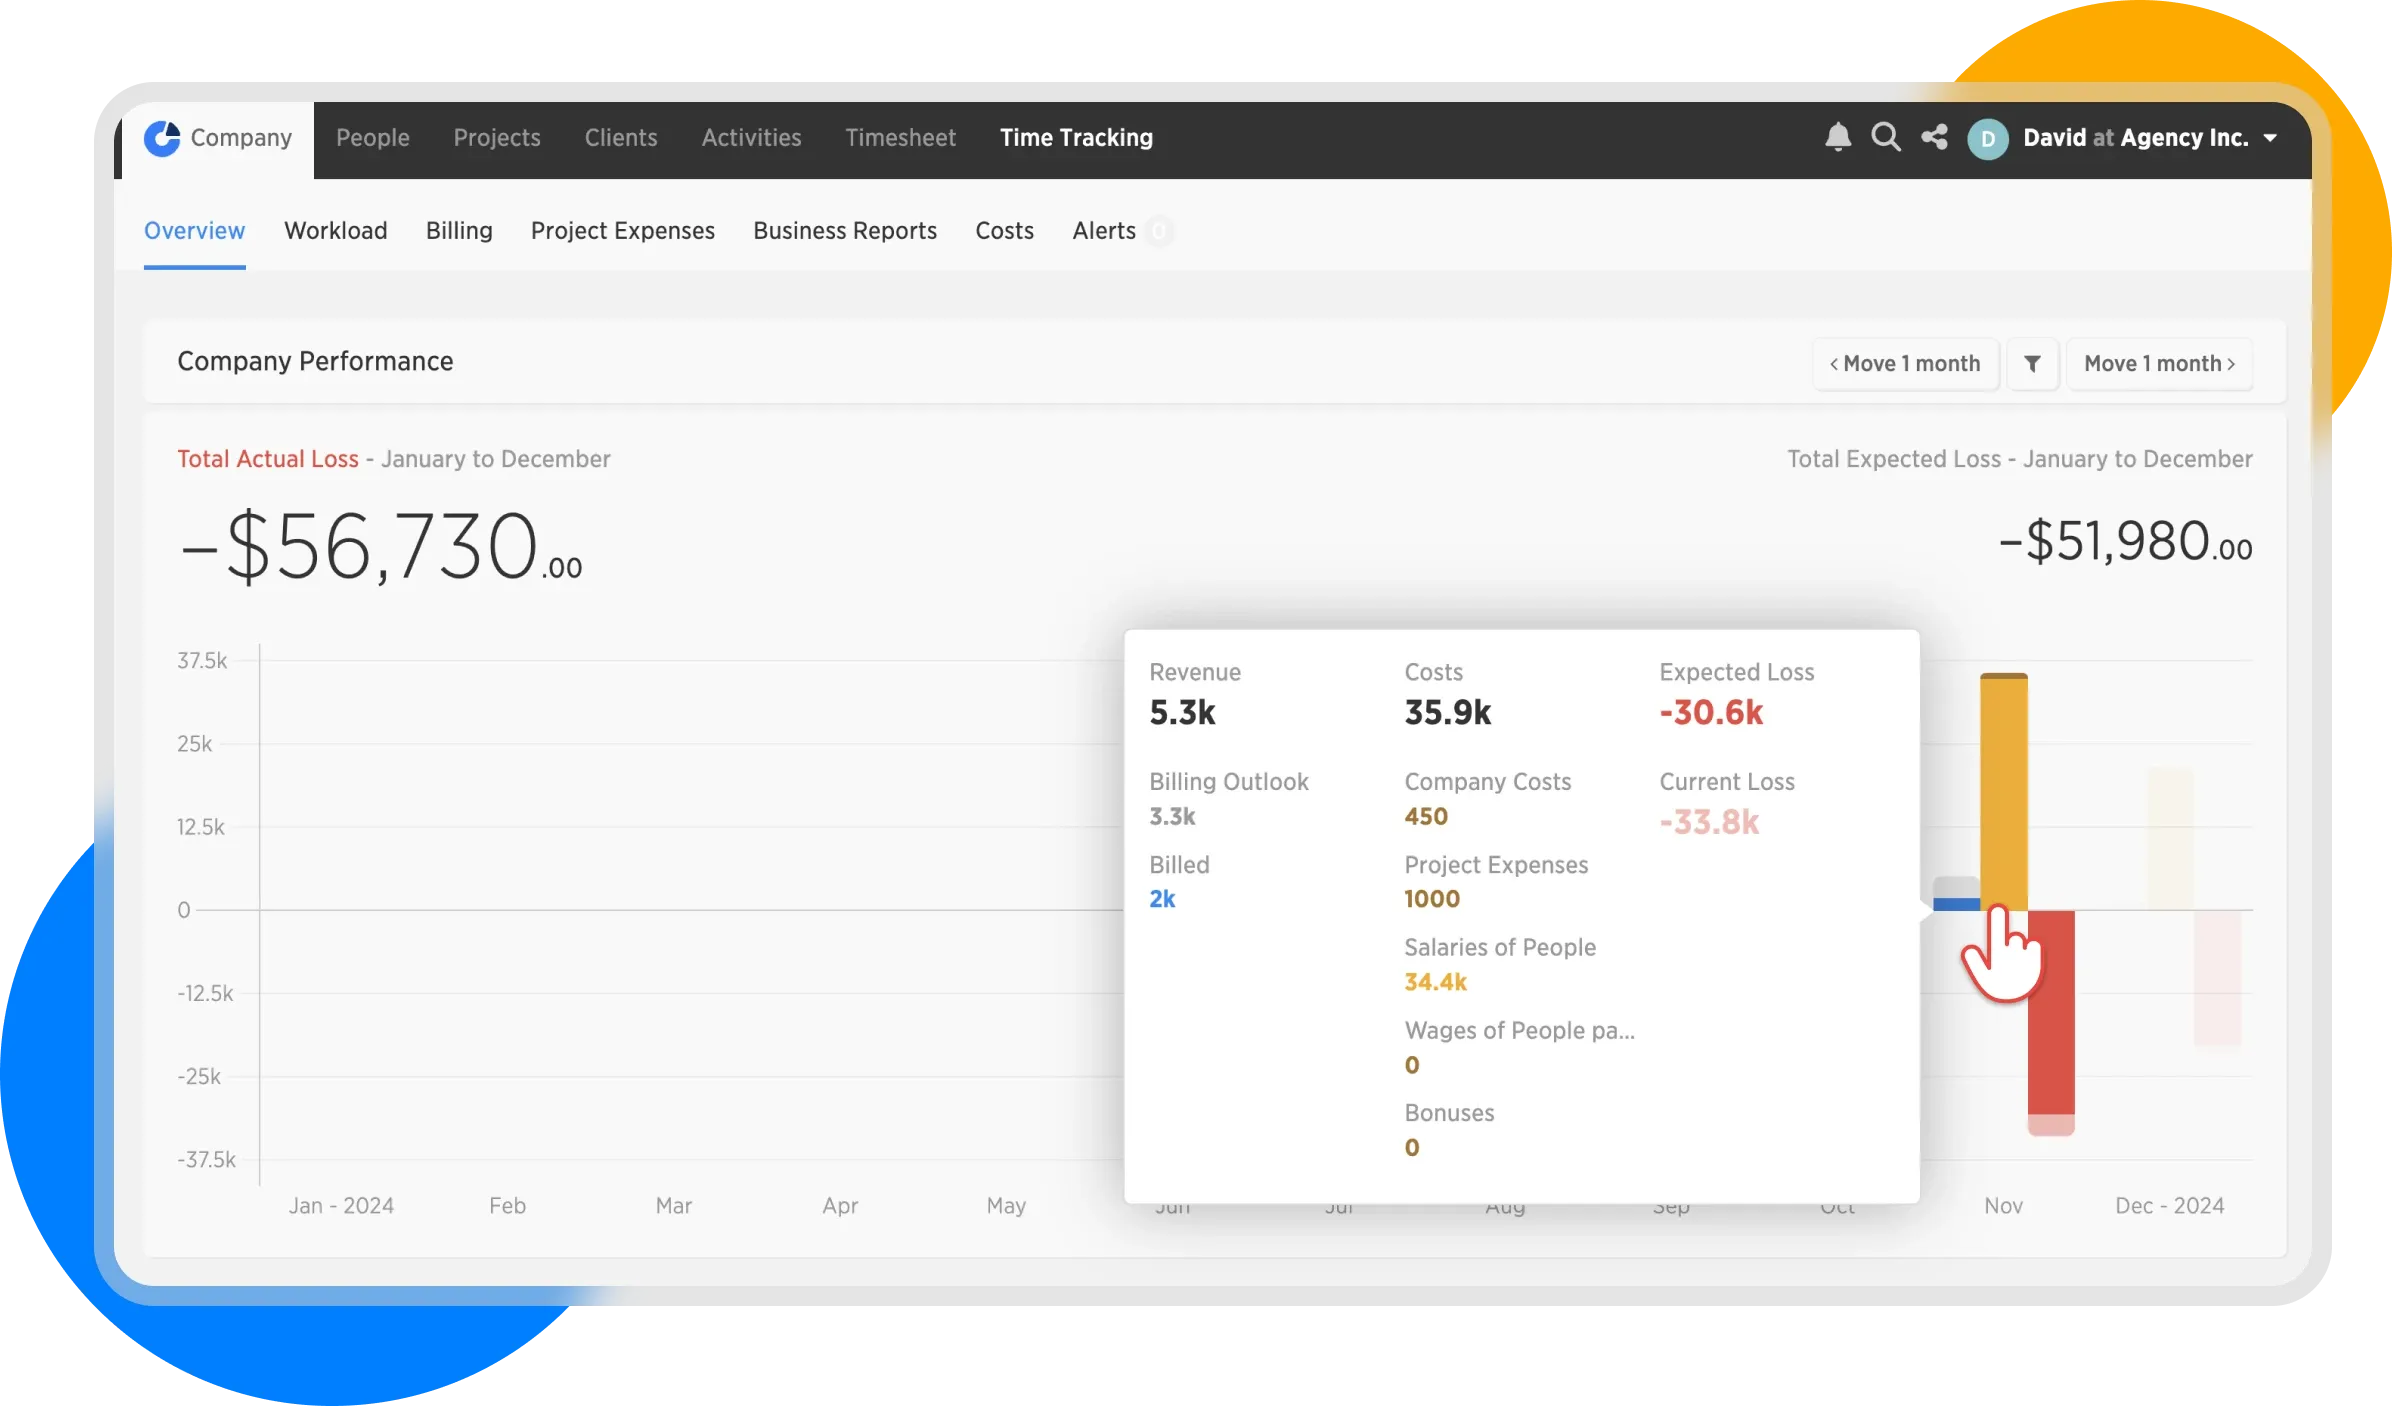This screenshot has height=1406, width=2392.
Task: Click the faded December costs bar
Action: click(2170, 838)
